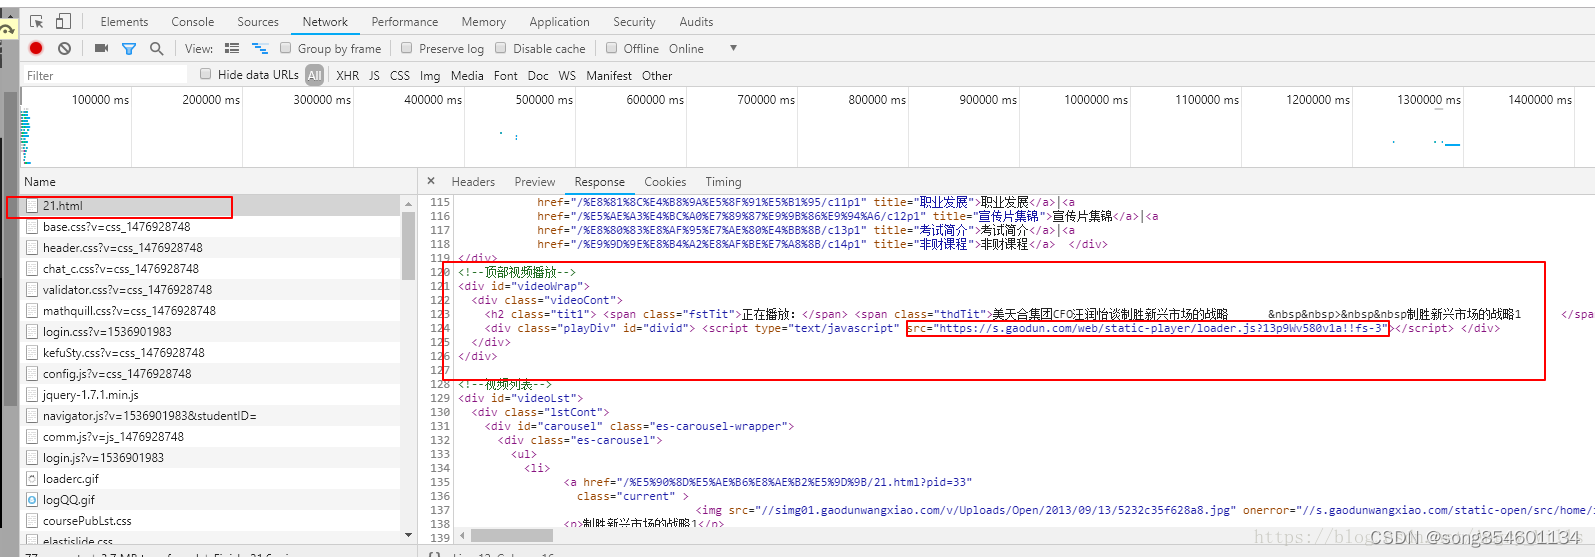Viewport: 1595px width, 557px height.
Task: Select base.css?v=css_1476928748 request
Action: (x=210, y=226)
